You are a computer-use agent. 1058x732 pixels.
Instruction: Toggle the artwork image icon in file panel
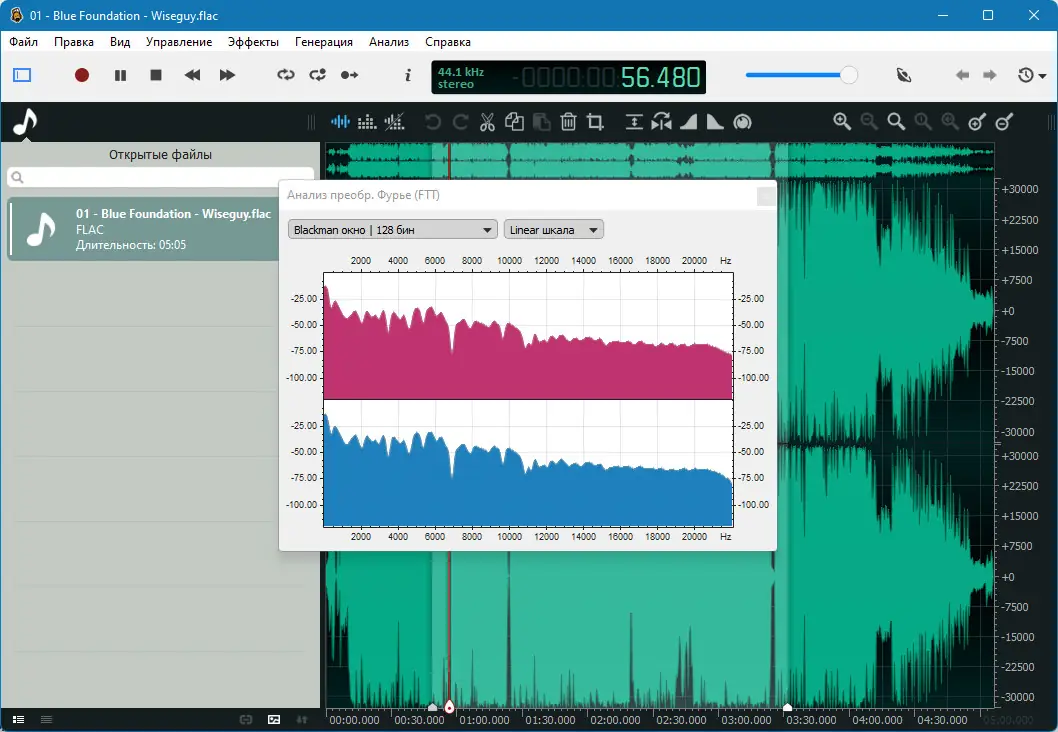(x=274, y=720)
